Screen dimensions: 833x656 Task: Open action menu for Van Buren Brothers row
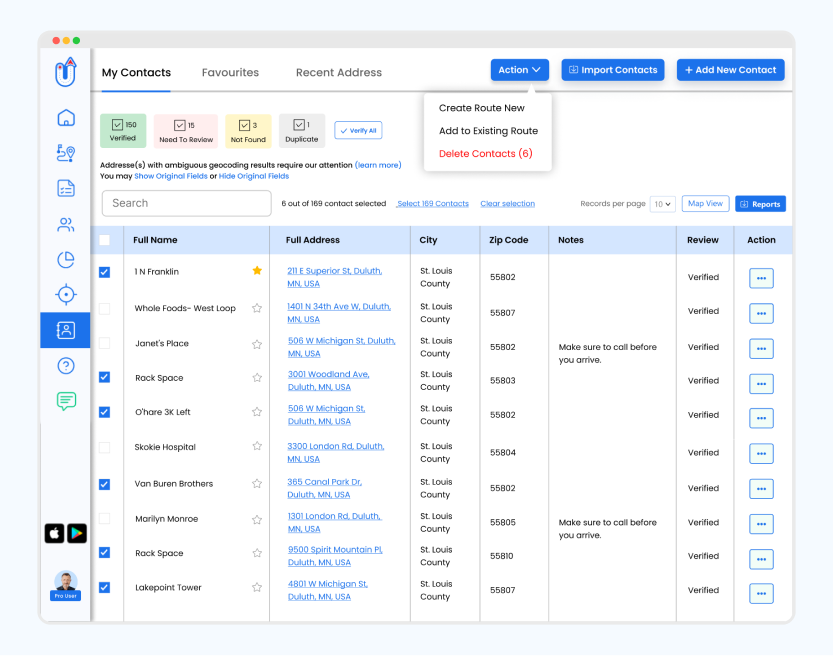pos(761,489)
